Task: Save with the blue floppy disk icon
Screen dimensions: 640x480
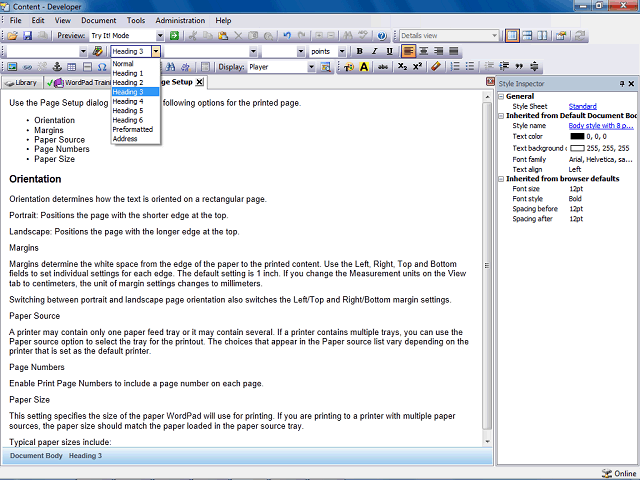Action: click(27, 36)
